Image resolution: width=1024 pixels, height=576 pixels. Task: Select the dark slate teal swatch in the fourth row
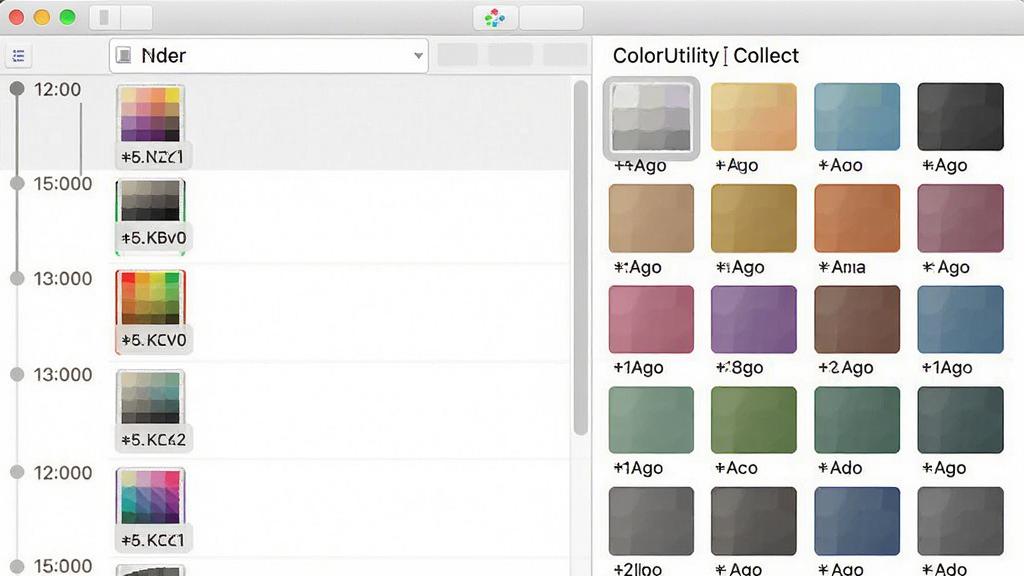click(x=960, y=420)
